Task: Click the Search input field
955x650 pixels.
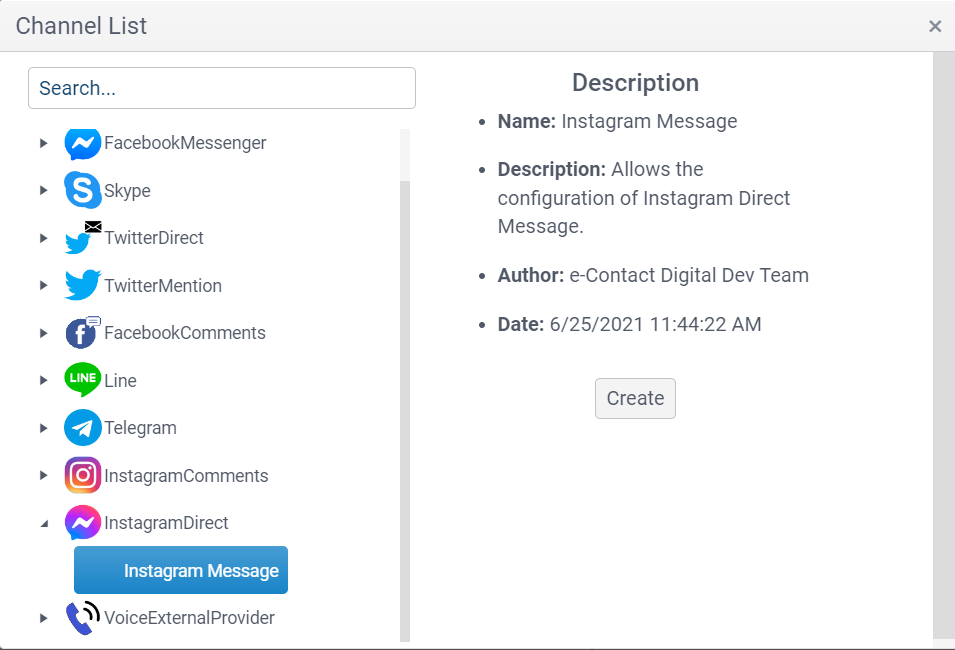Action: tap(222, 88)
